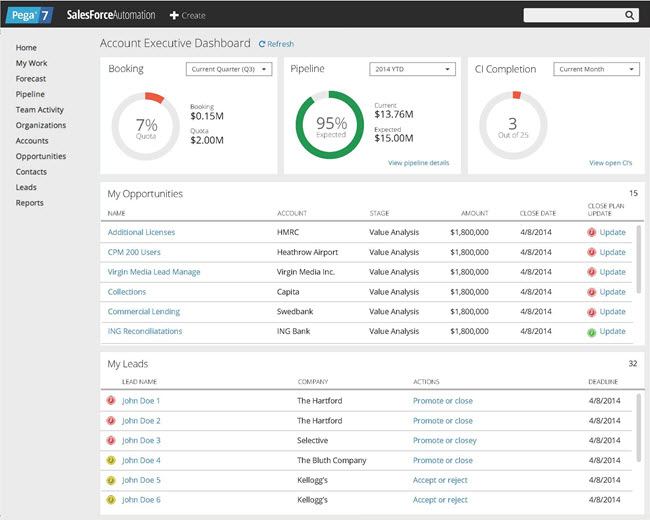Screen dimensions: 650x520
Task: Click red urgency icon beside John Doe 2
Action: 111,420
